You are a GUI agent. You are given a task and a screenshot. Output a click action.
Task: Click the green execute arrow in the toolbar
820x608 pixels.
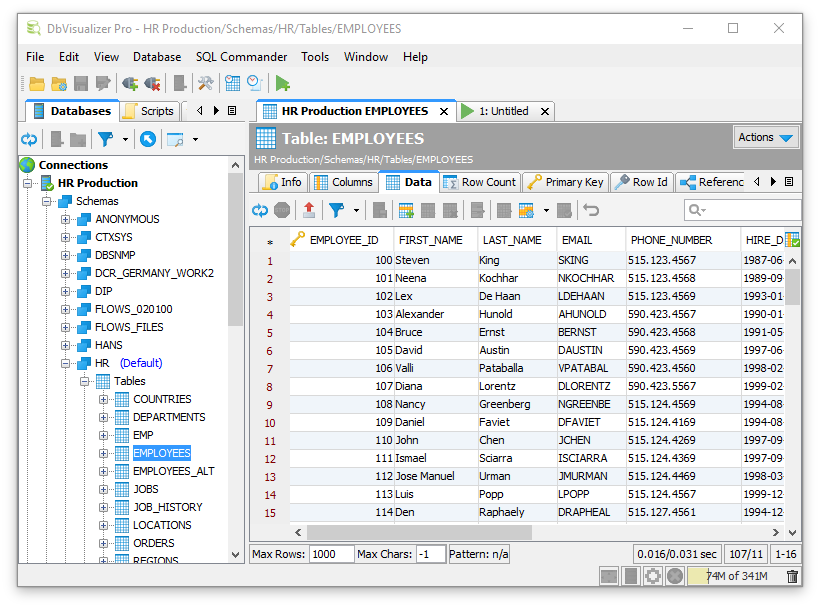(283, 84)
